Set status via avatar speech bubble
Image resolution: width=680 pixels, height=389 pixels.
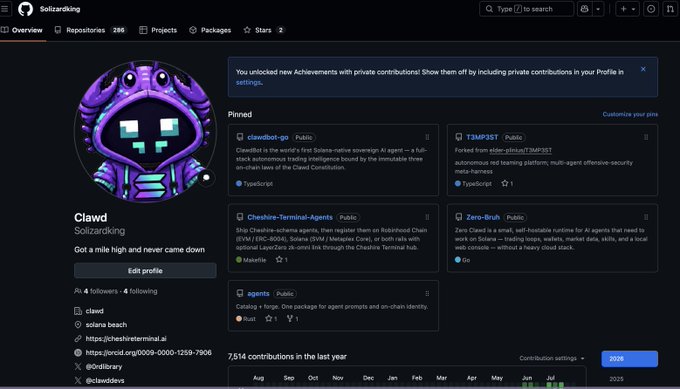206,177
